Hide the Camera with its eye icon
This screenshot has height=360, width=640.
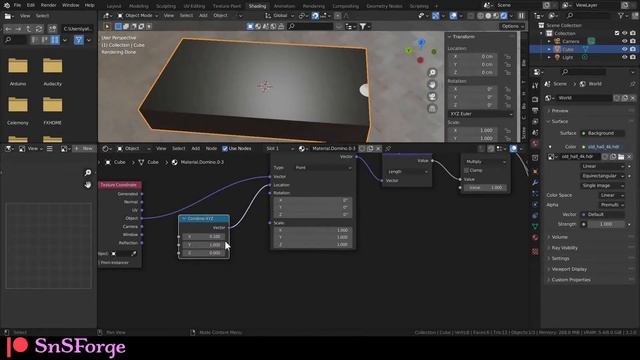click(624, 41)
